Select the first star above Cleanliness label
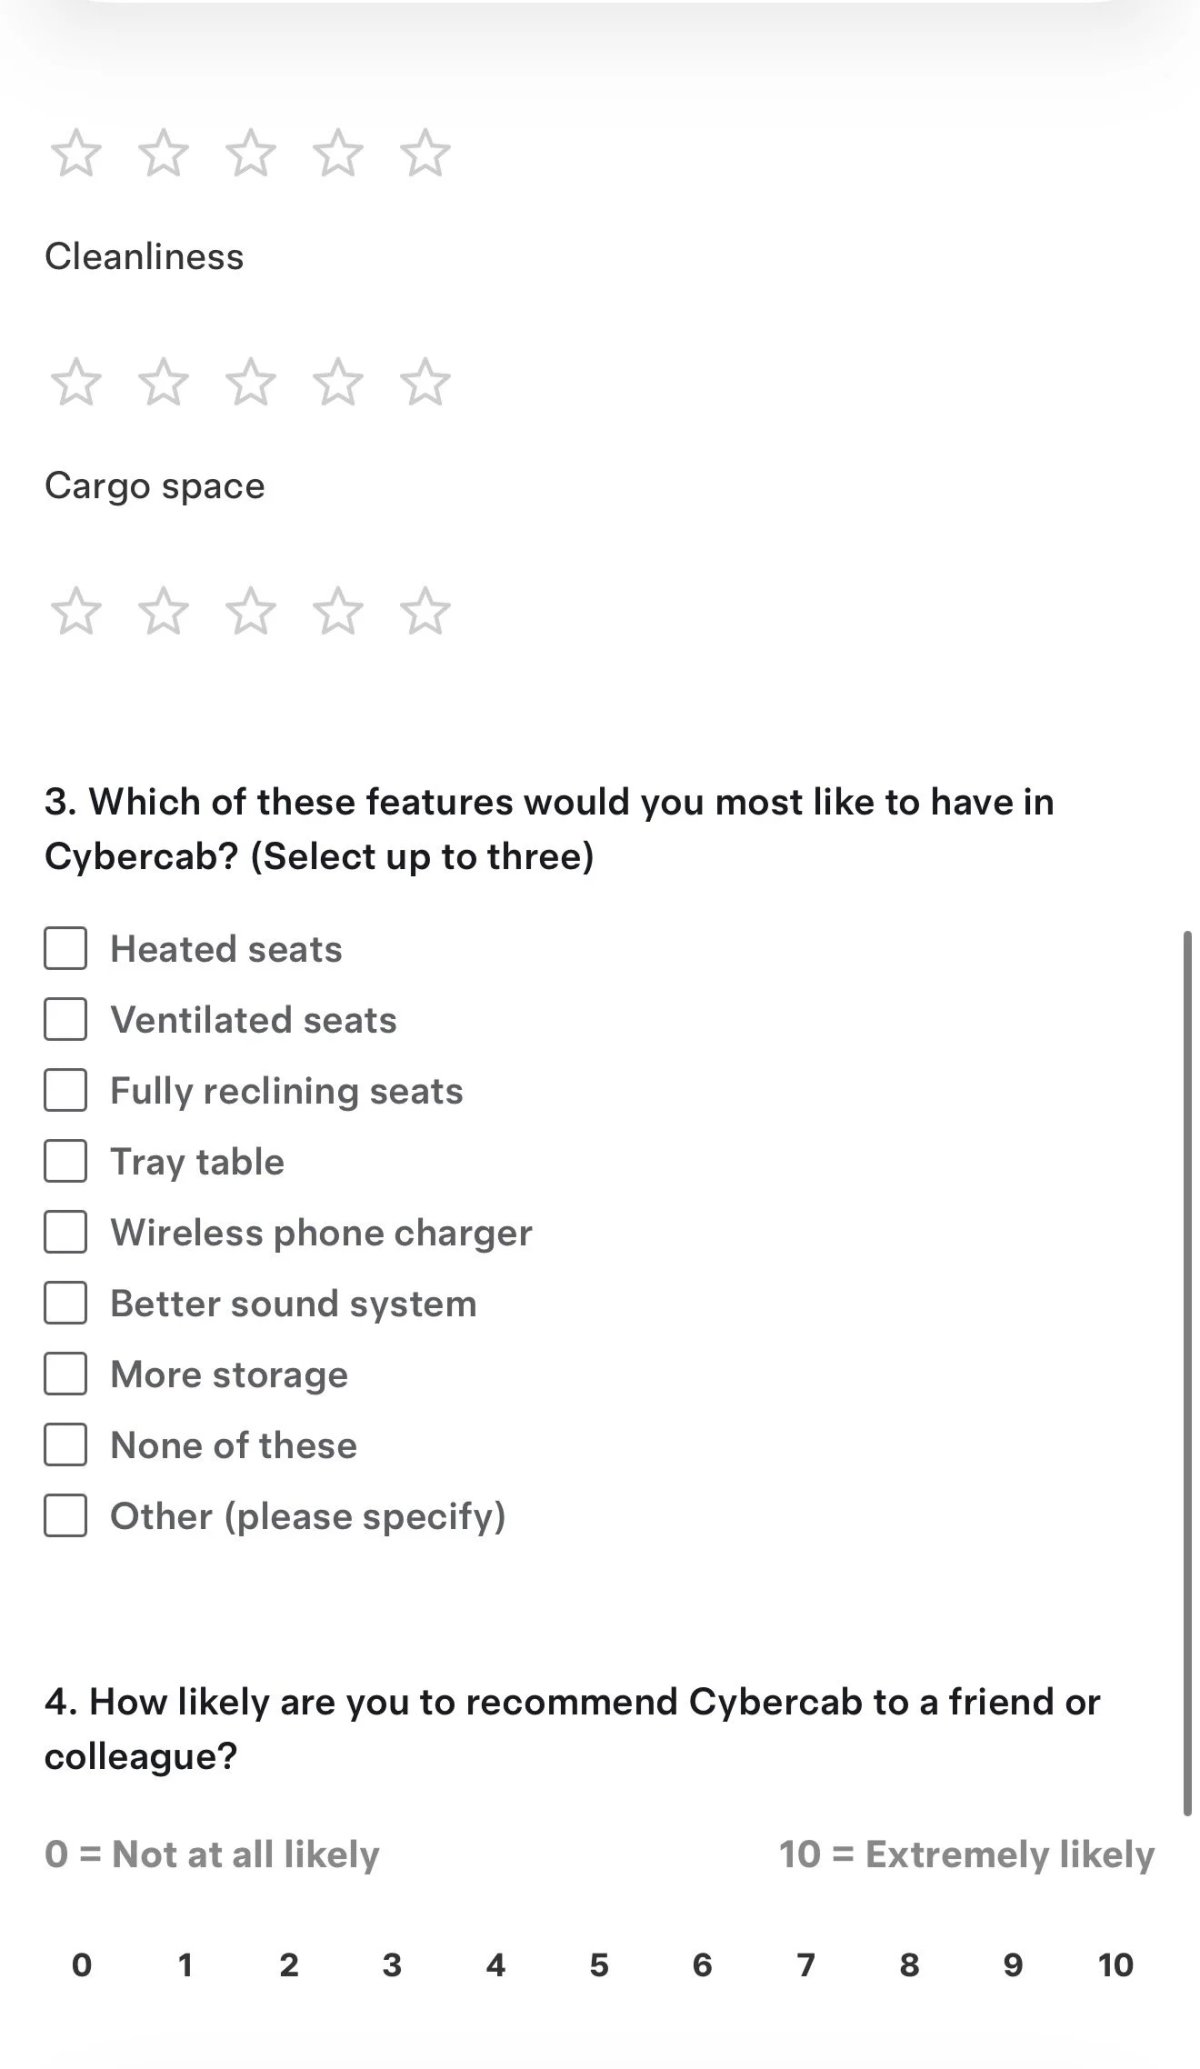The width and height of the screenshot is (1200, 2069). [x=76, y=153]
